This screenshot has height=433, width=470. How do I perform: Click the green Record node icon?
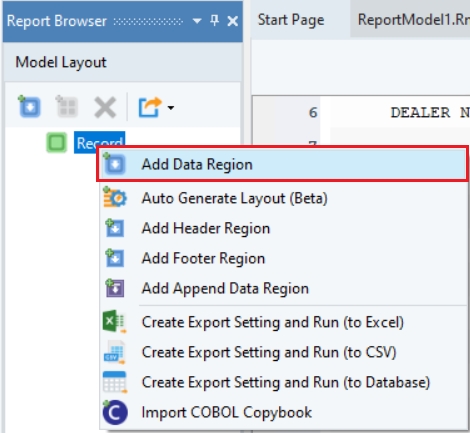(56, 143)
